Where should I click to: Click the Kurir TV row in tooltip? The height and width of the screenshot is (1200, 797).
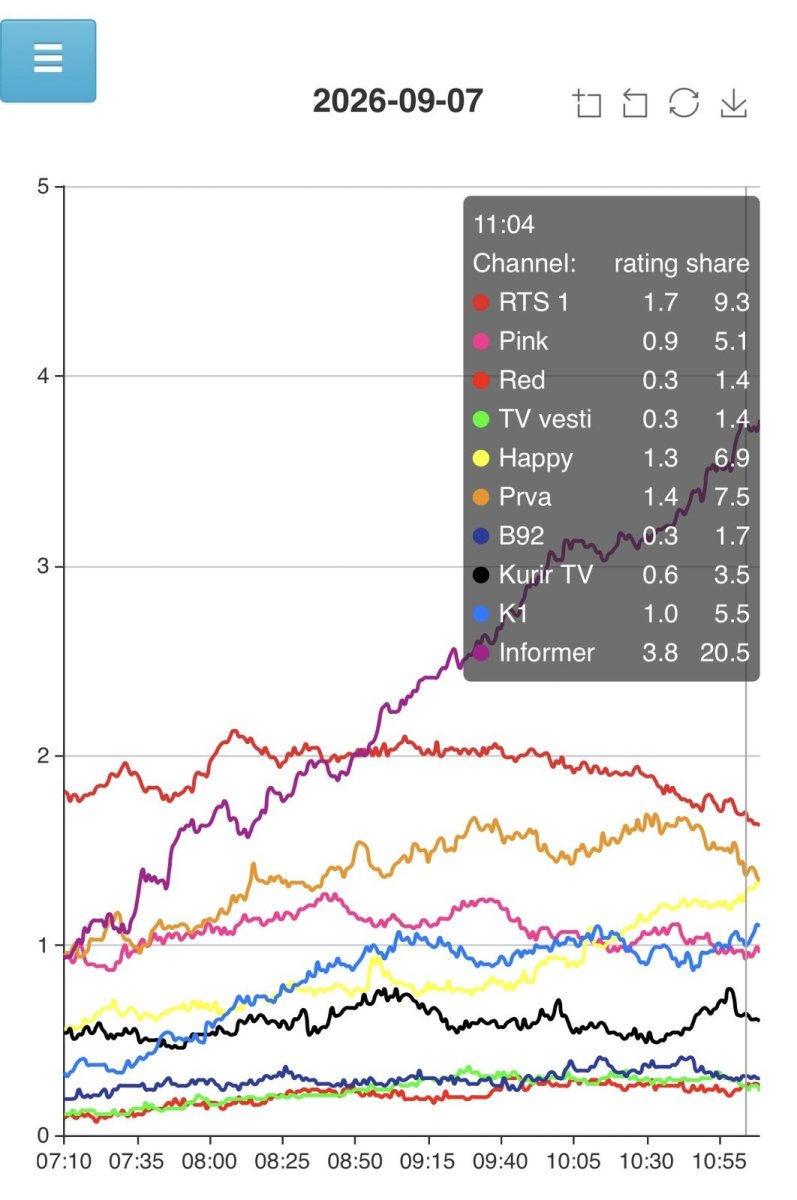point(611,575)
